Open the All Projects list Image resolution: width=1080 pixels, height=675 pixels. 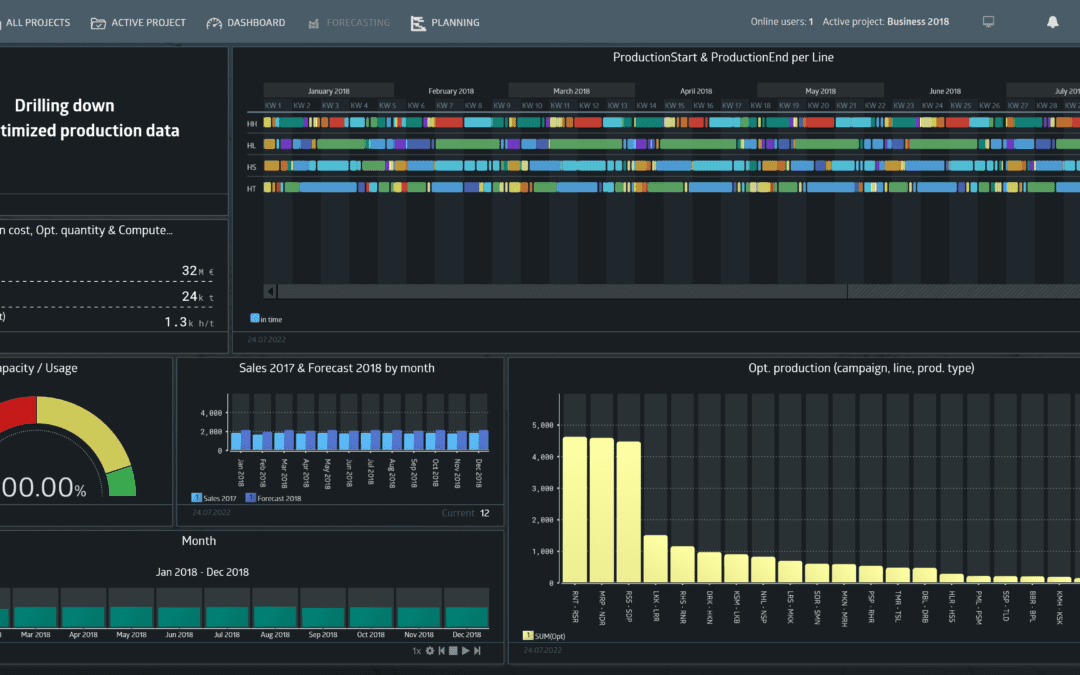[x=36, y=23]
